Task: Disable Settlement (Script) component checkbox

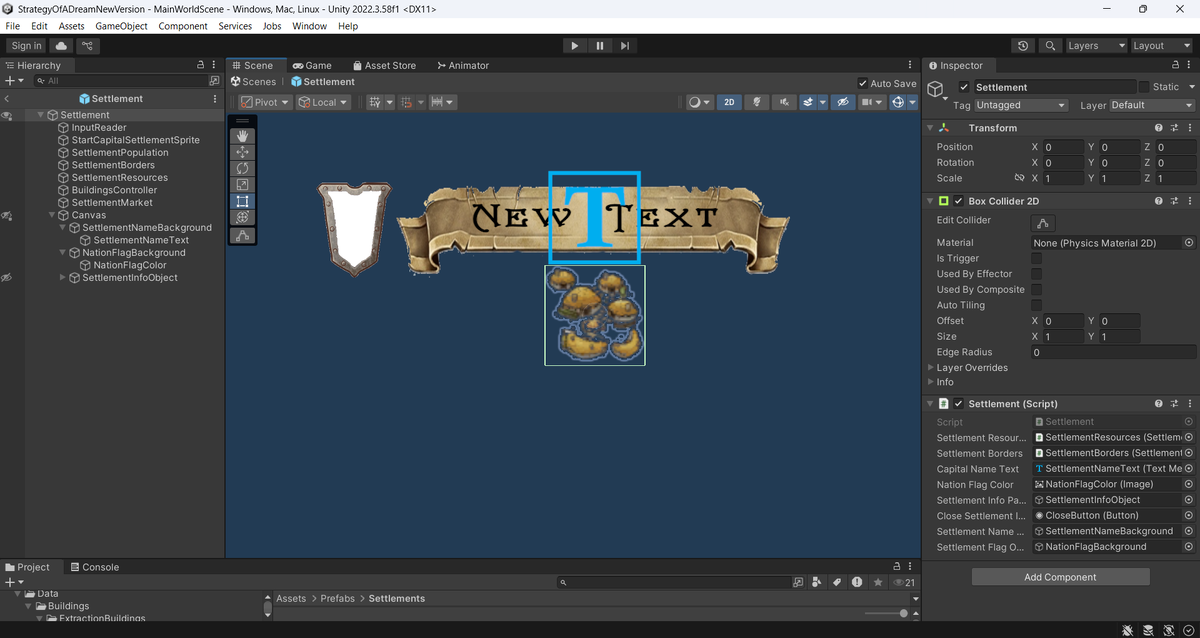Action: tap(958, 404)
